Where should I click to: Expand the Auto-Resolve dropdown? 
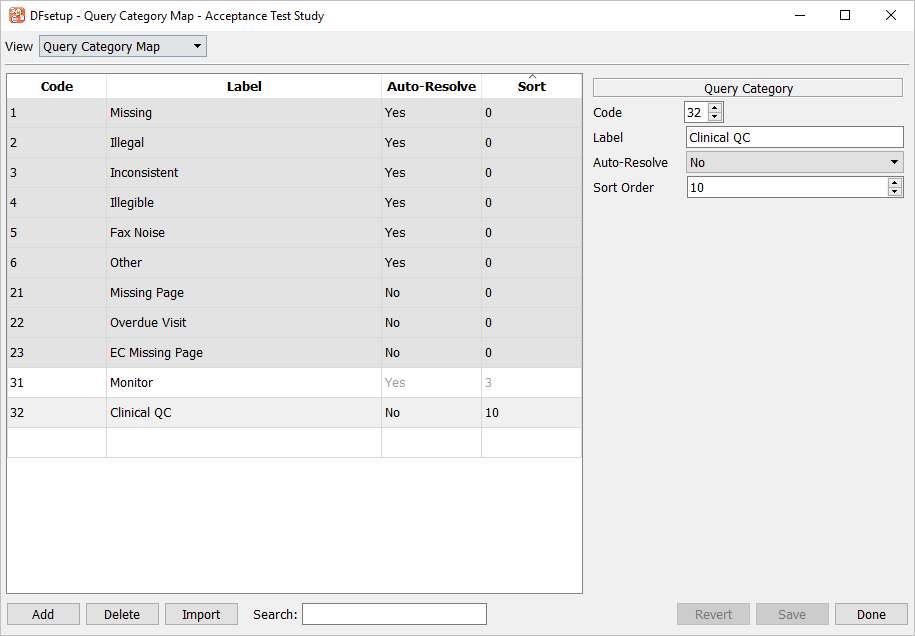[794, 163]
